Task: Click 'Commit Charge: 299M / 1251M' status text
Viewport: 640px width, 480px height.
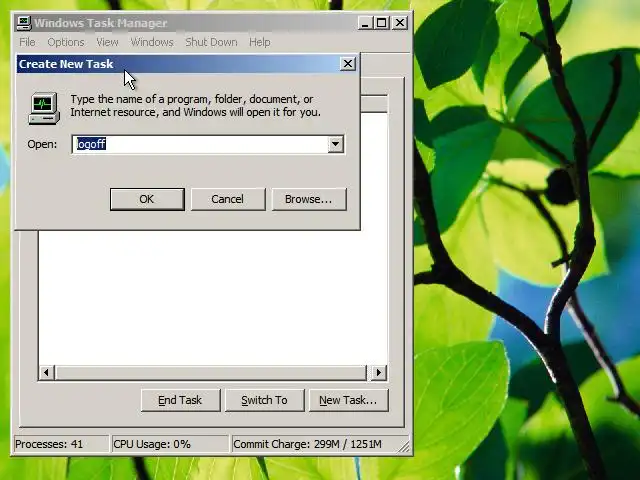Action: click(308, 444)
